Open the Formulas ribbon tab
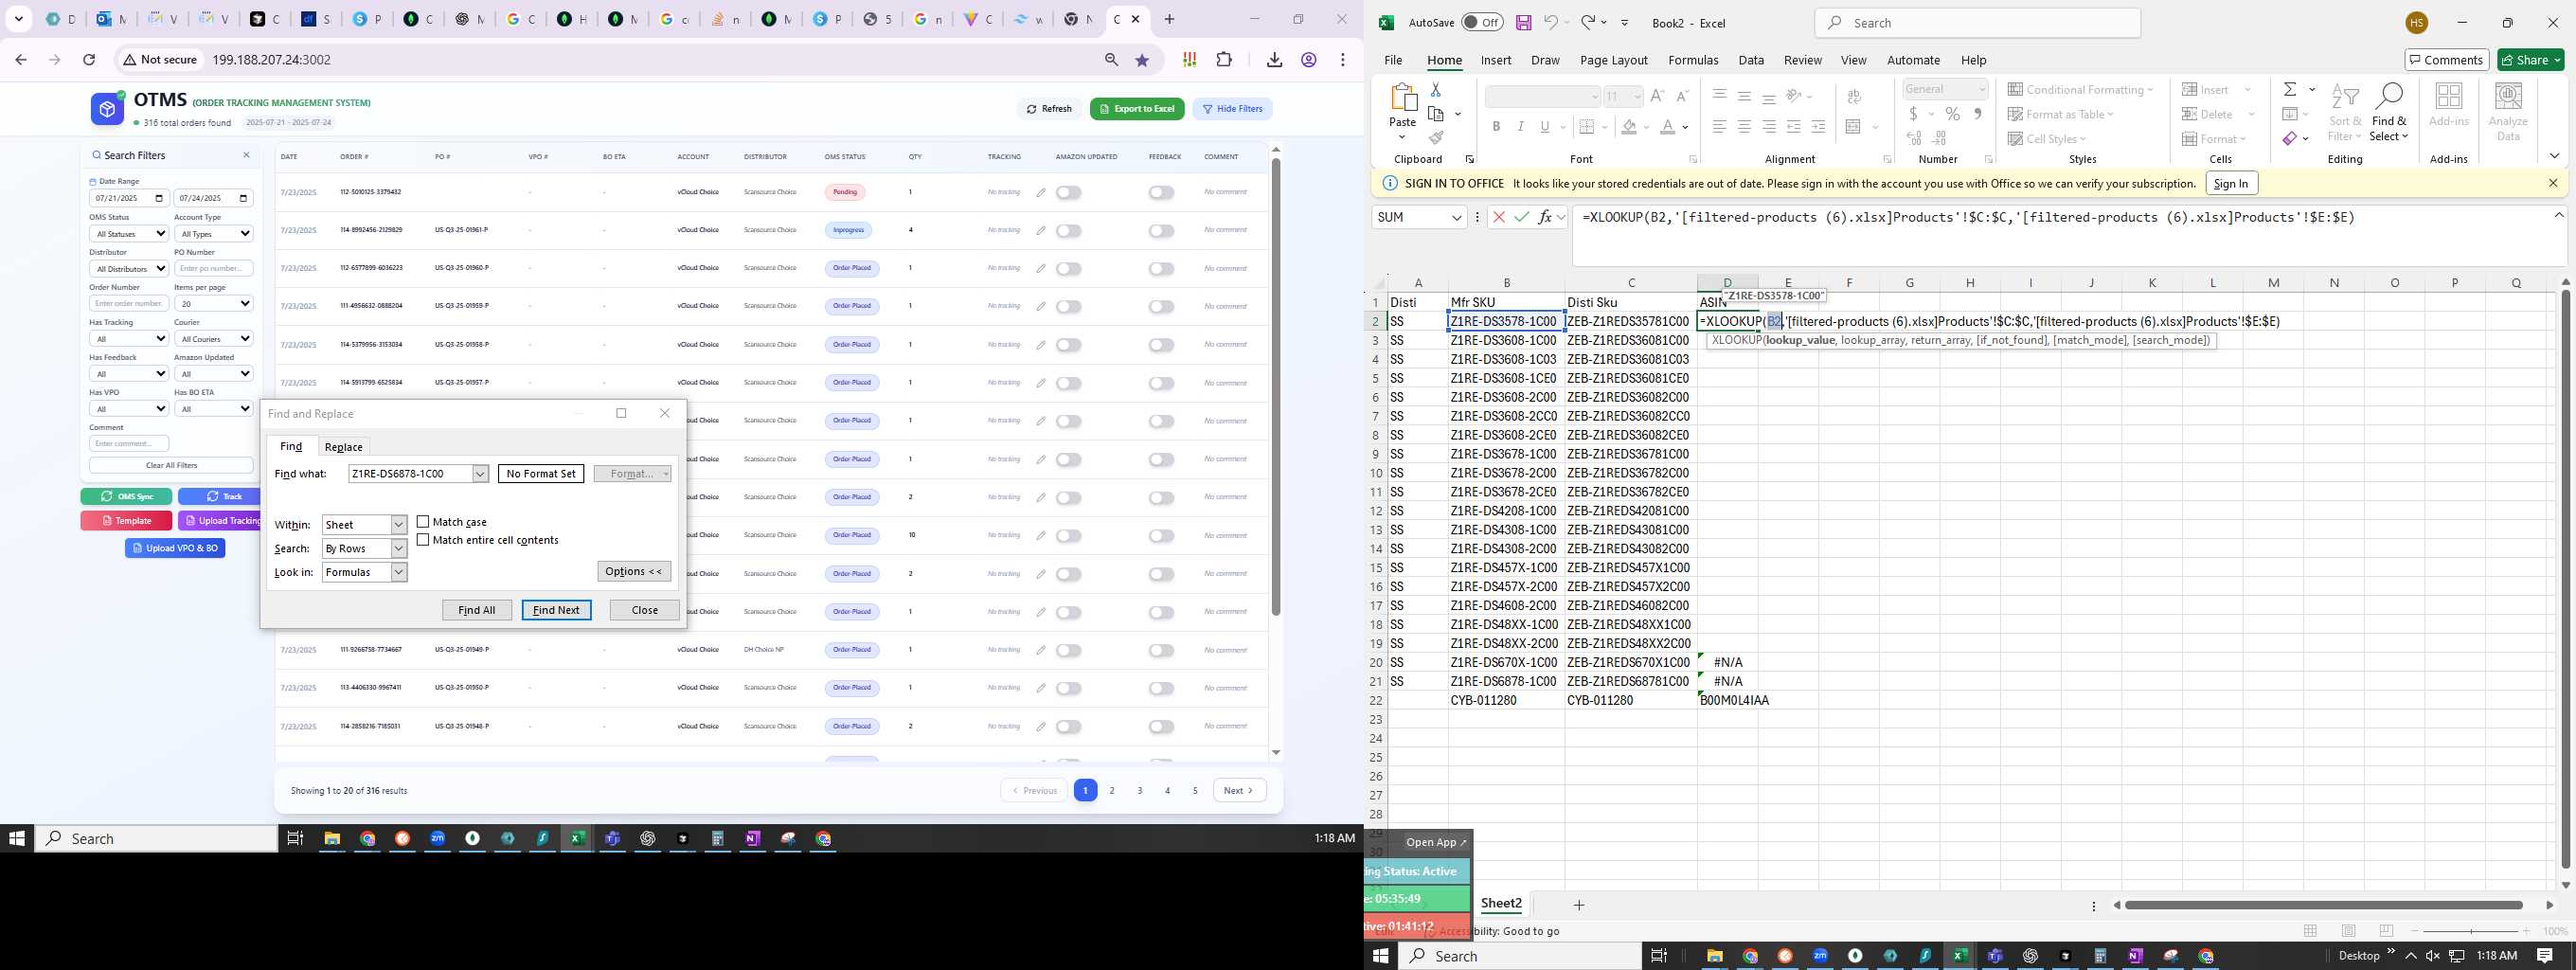This screenshot has height=970, width=2576. 1693,60
